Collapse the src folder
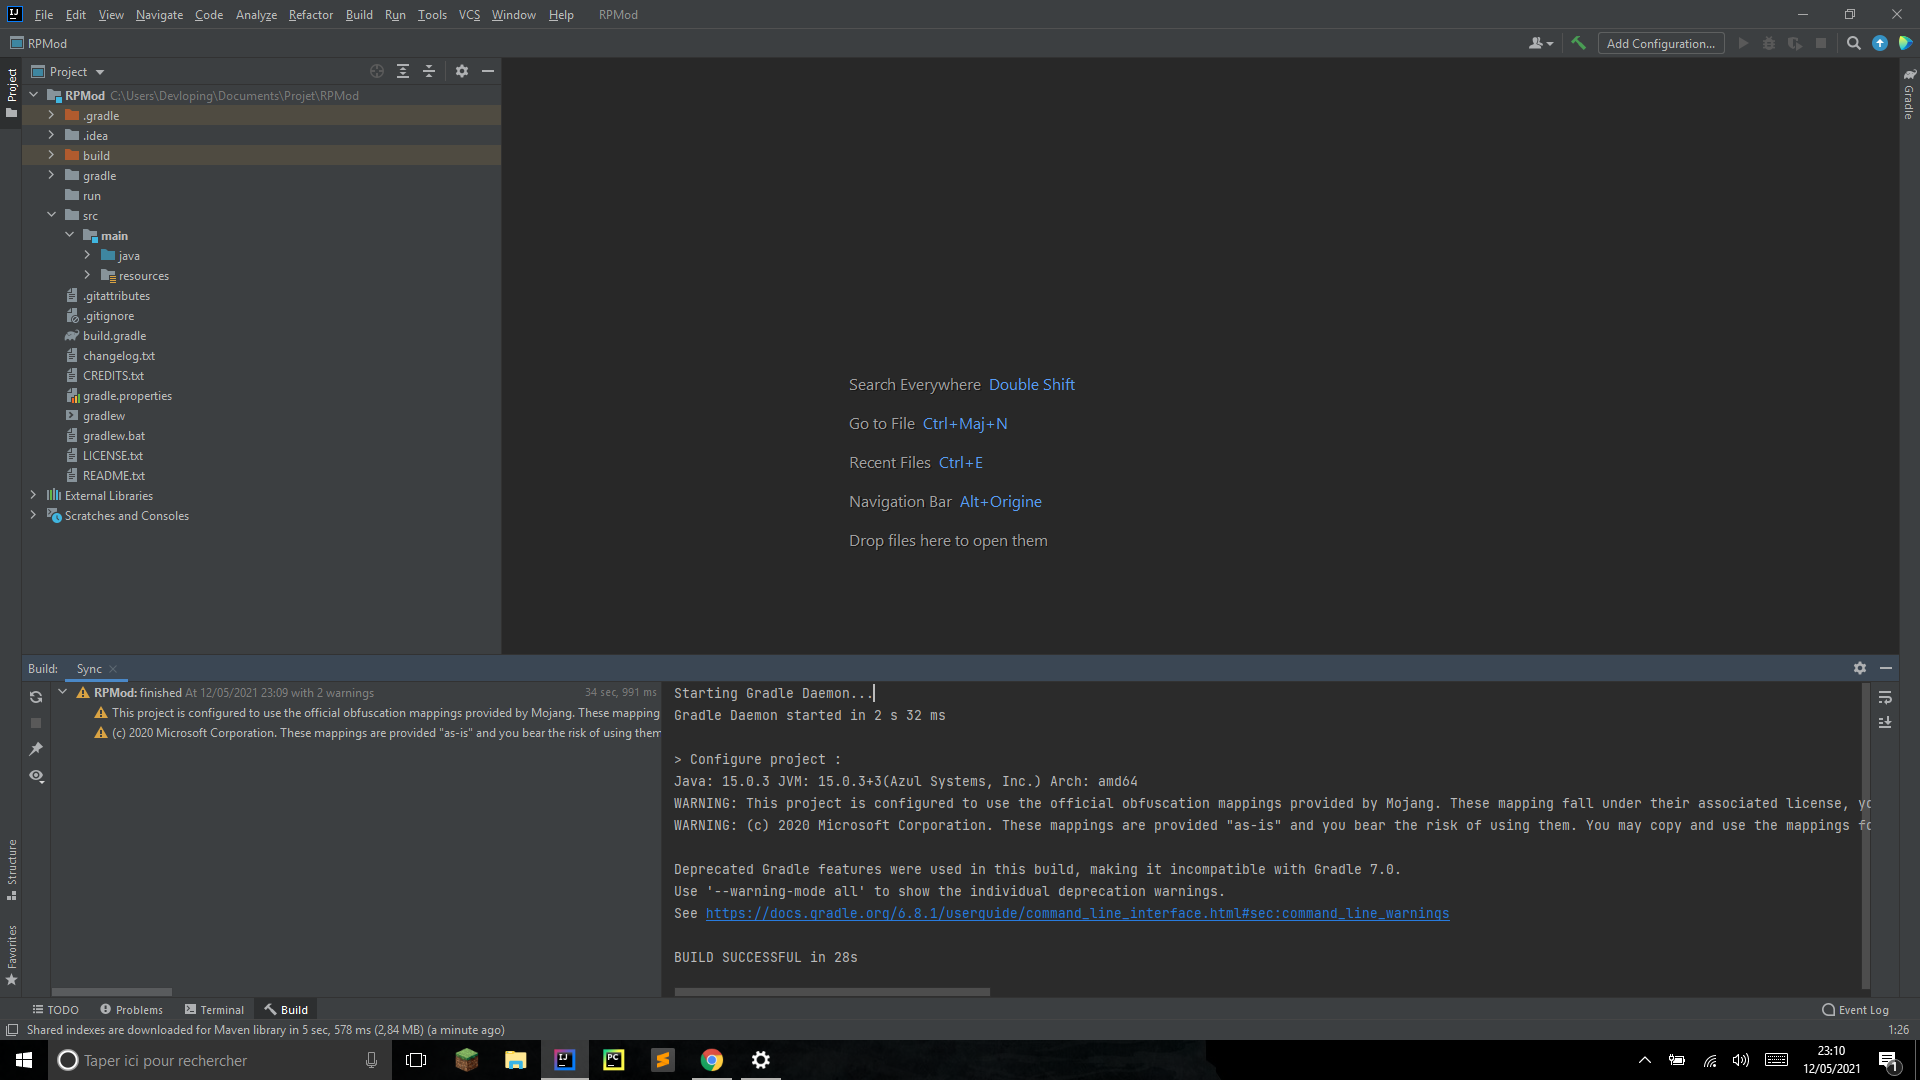This screenshot has height=1080, width=1920. click(x=51, y=215)
